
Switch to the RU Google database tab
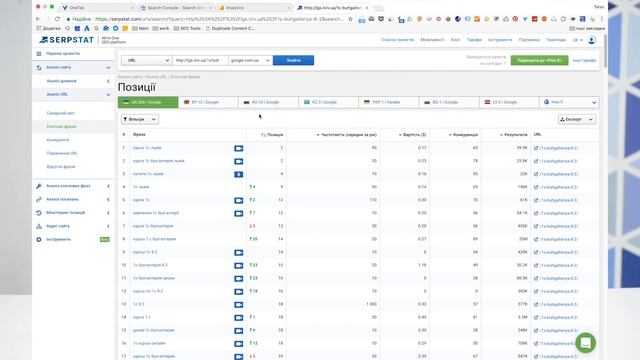268,102
